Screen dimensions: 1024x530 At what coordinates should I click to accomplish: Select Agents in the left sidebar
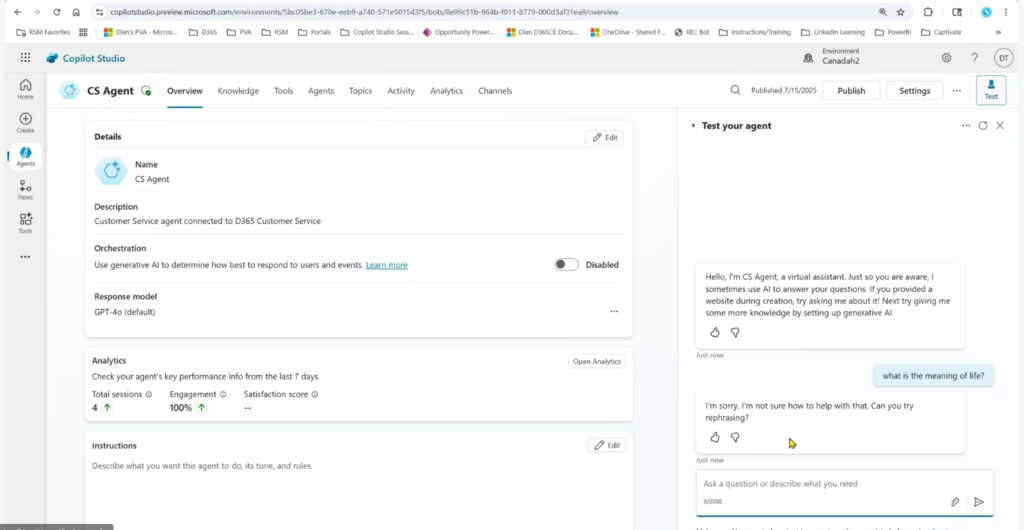click(25, 157)
